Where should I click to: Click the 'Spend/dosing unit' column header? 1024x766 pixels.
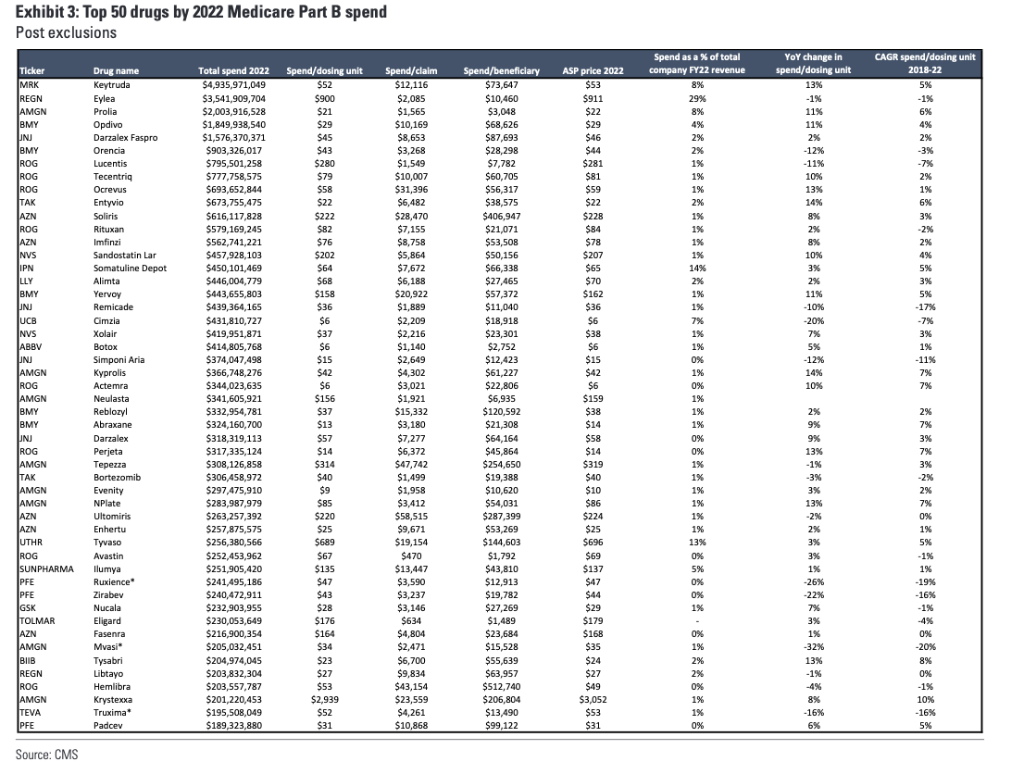(x=325, y=71)
